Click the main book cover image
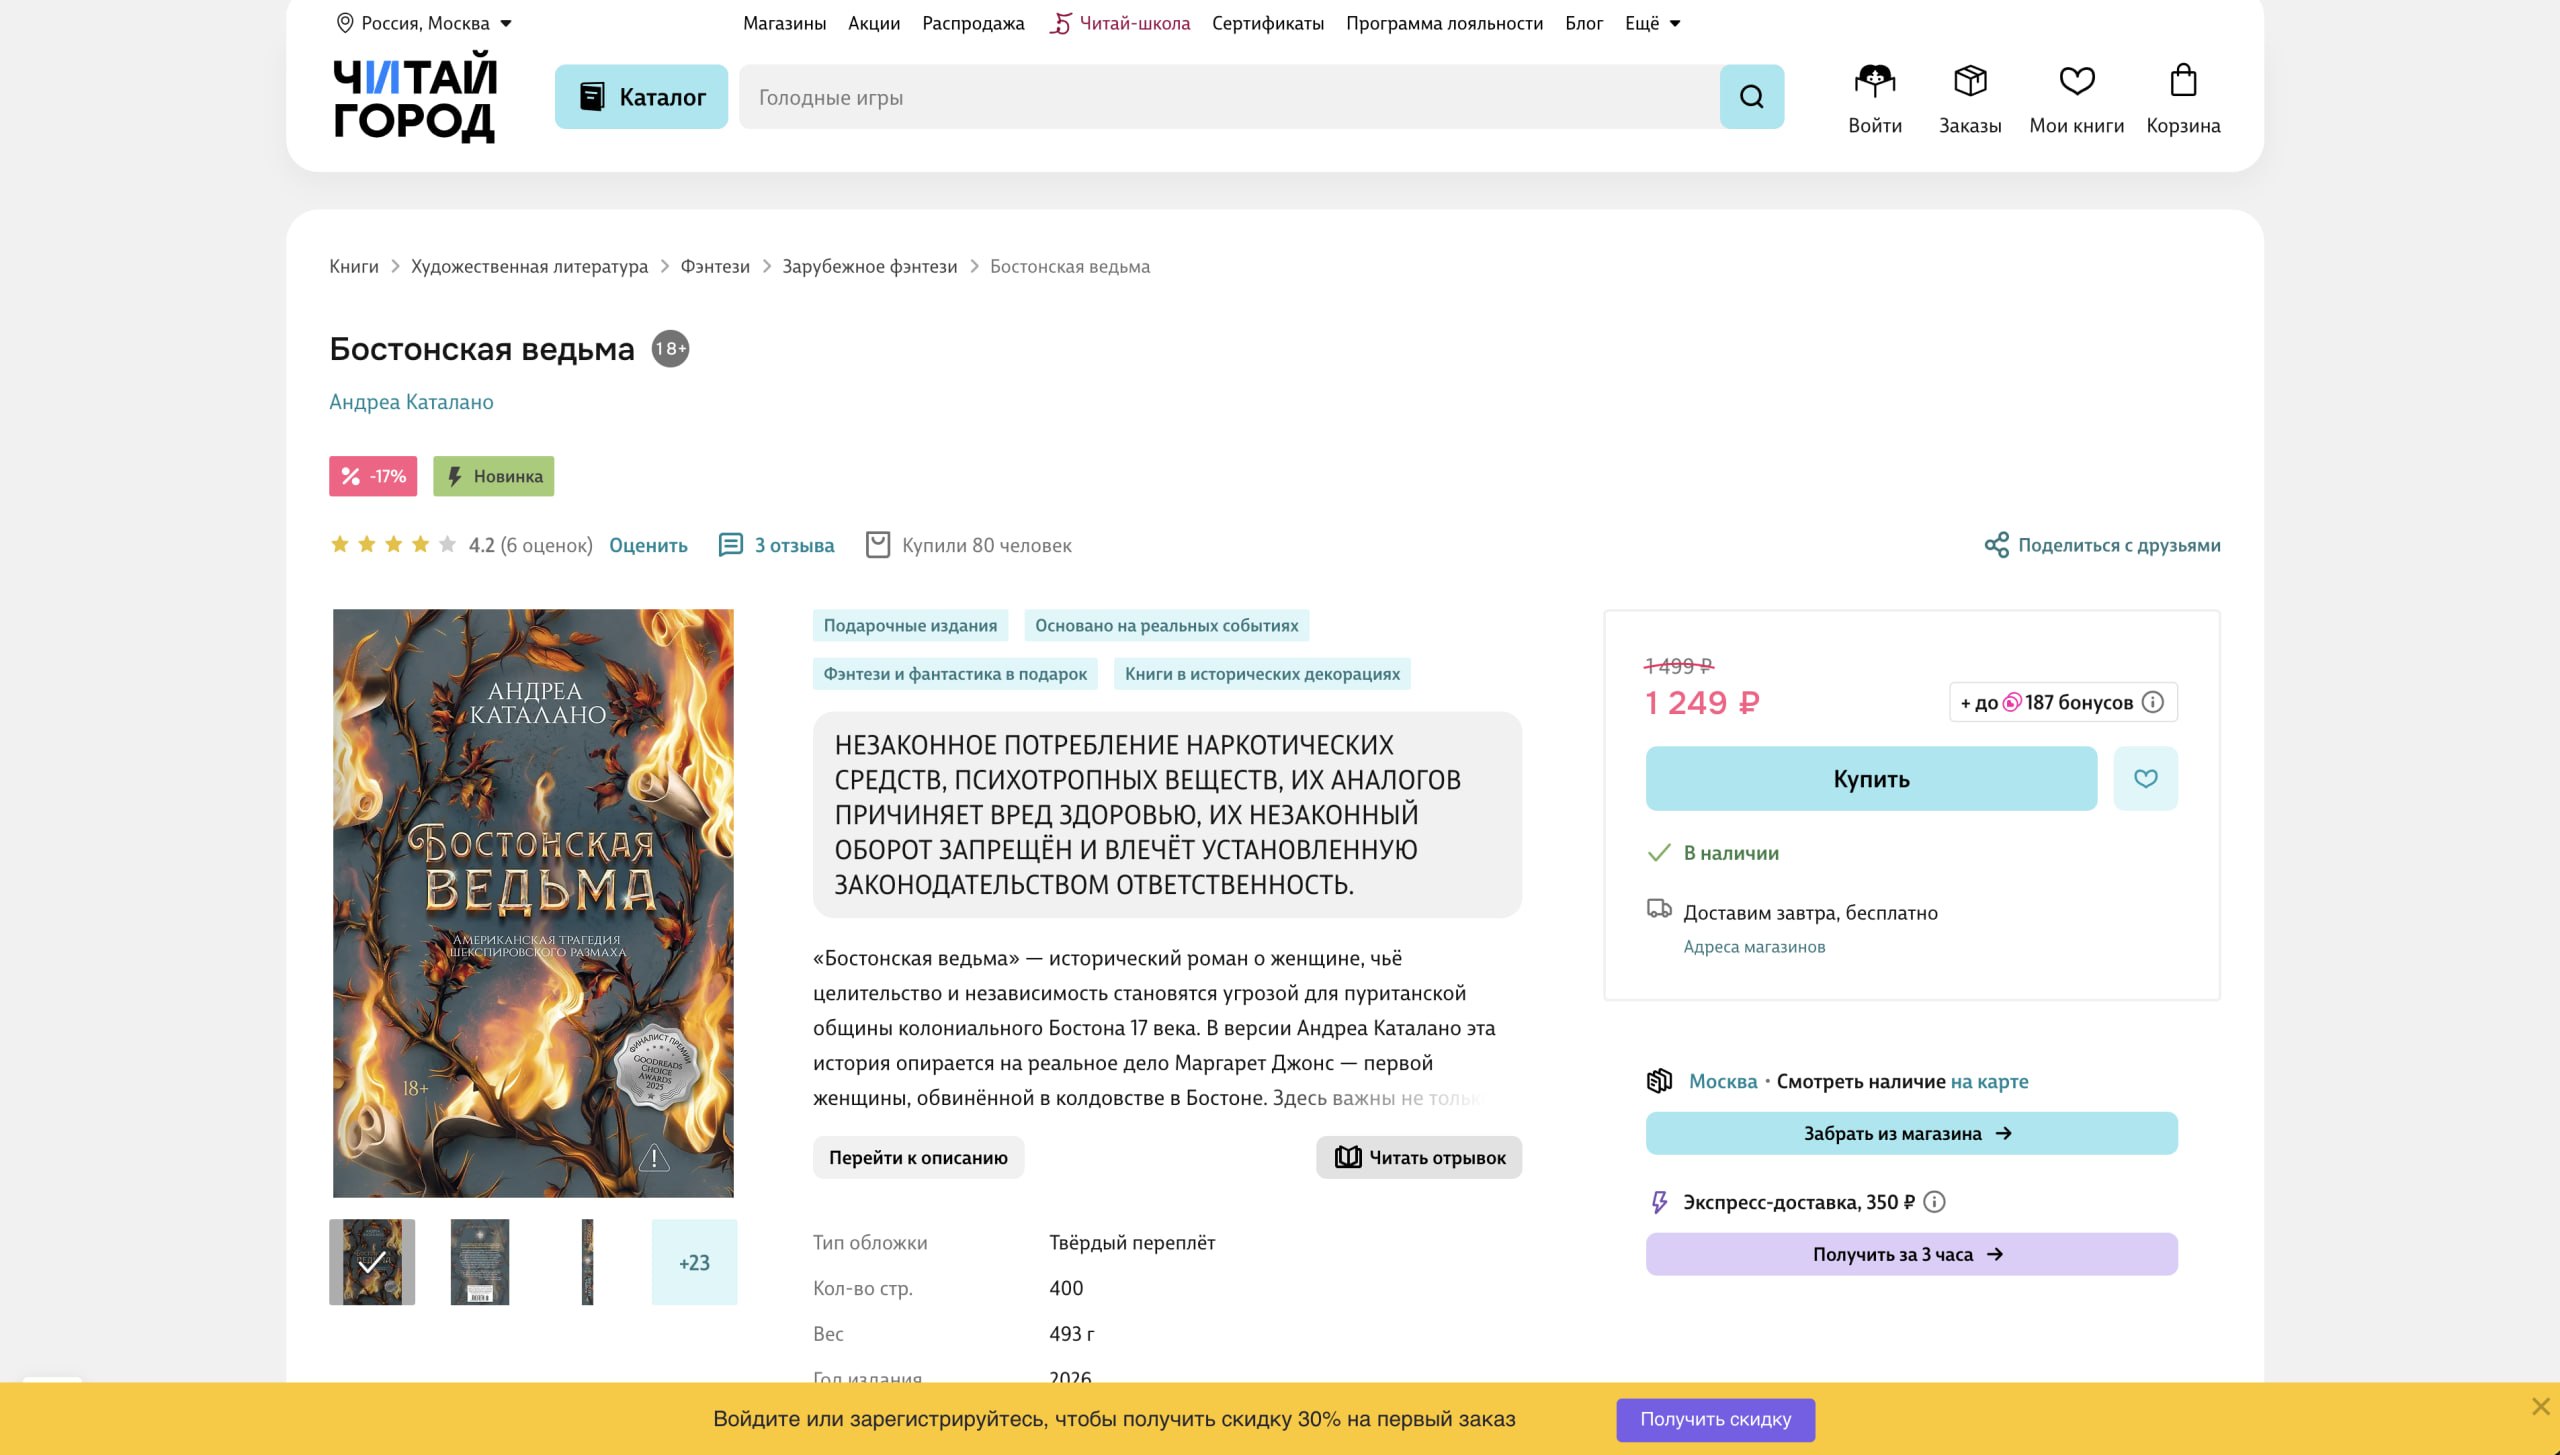Screen dimensions: 2560x1455 533,903
